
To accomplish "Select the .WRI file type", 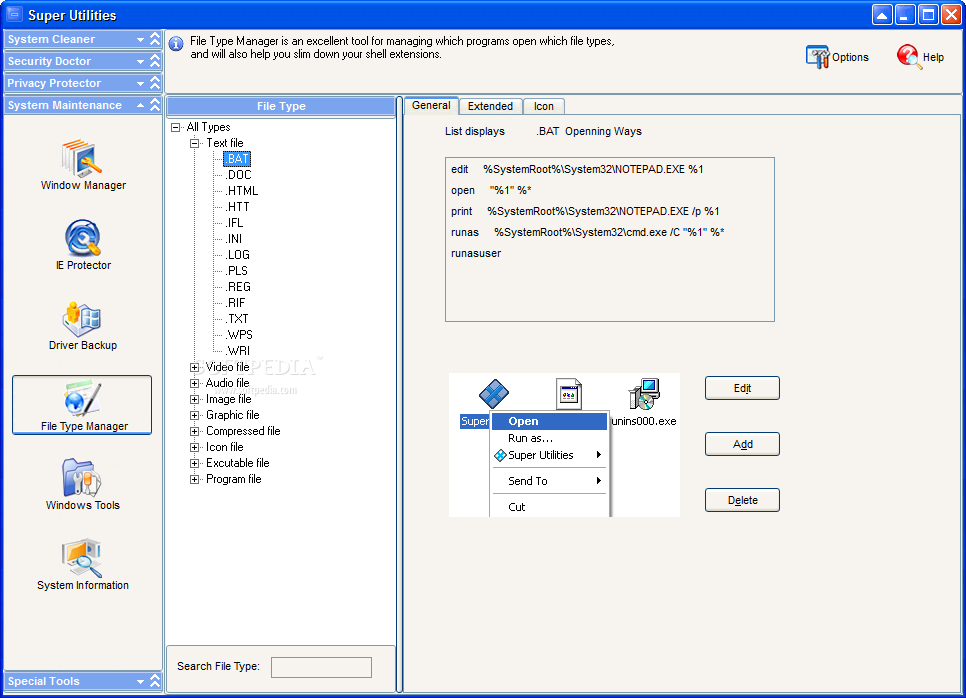I will (x=238, y=351).
